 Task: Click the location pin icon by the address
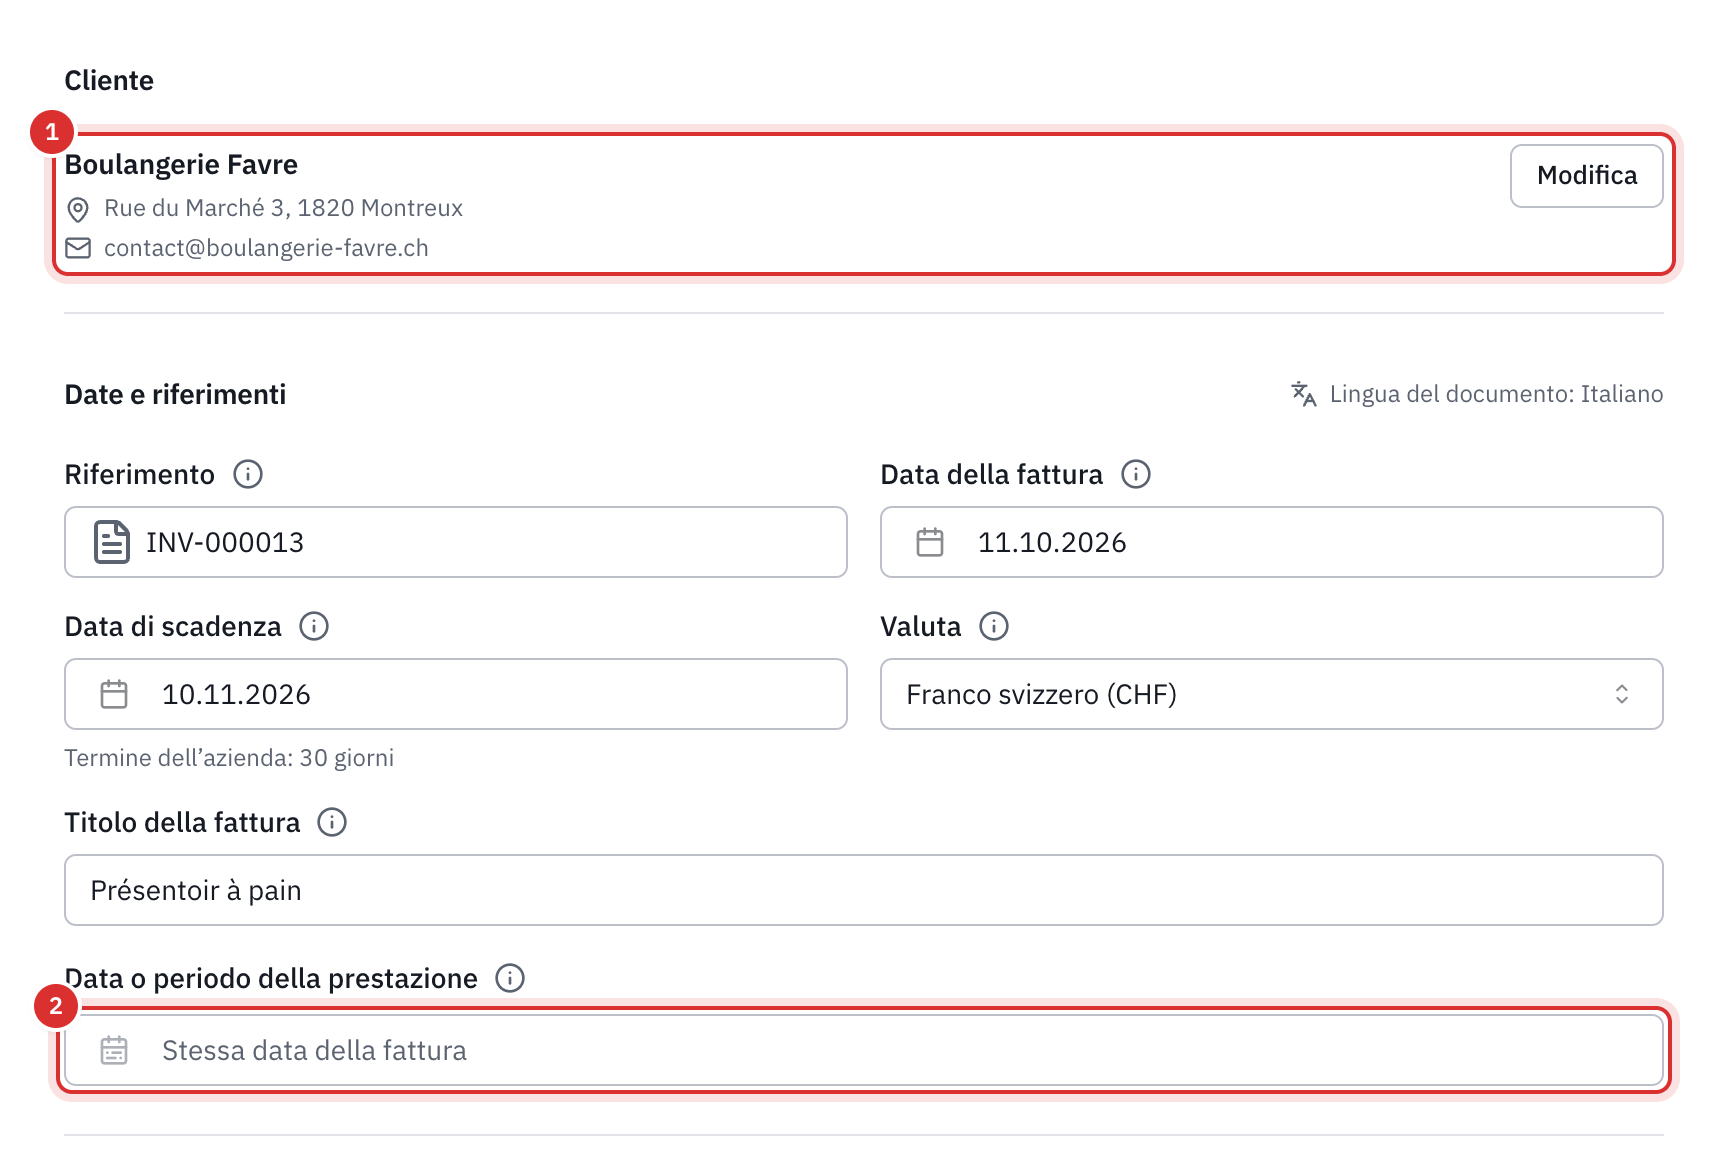point(78,209)
